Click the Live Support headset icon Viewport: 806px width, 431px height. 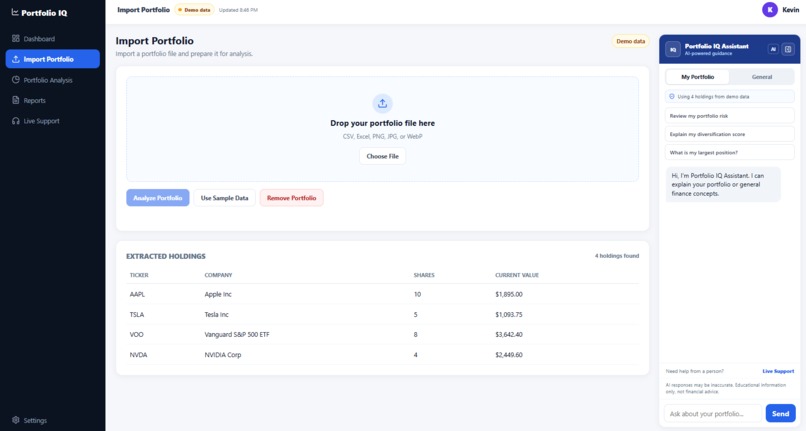(15, 121)
